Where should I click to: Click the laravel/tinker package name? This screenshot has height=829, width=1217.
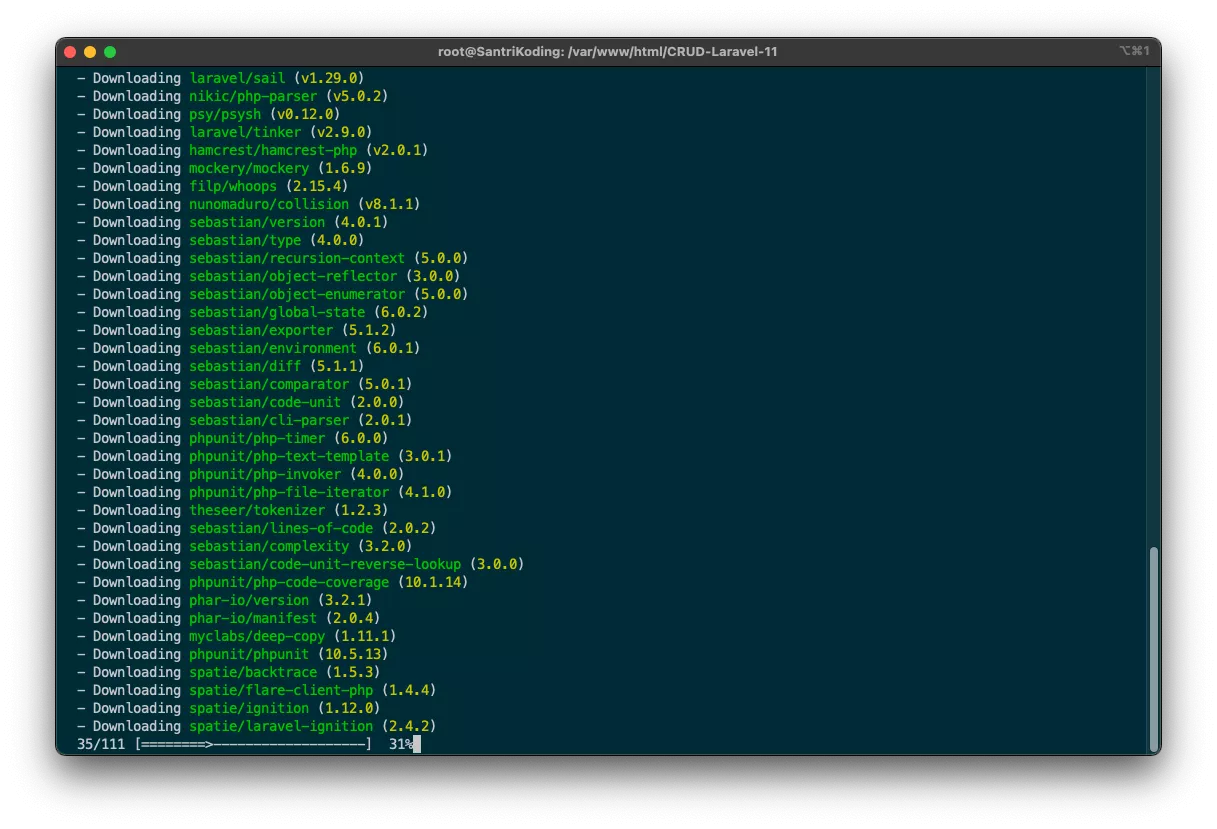pyautogui.click(x=245, y=132)
